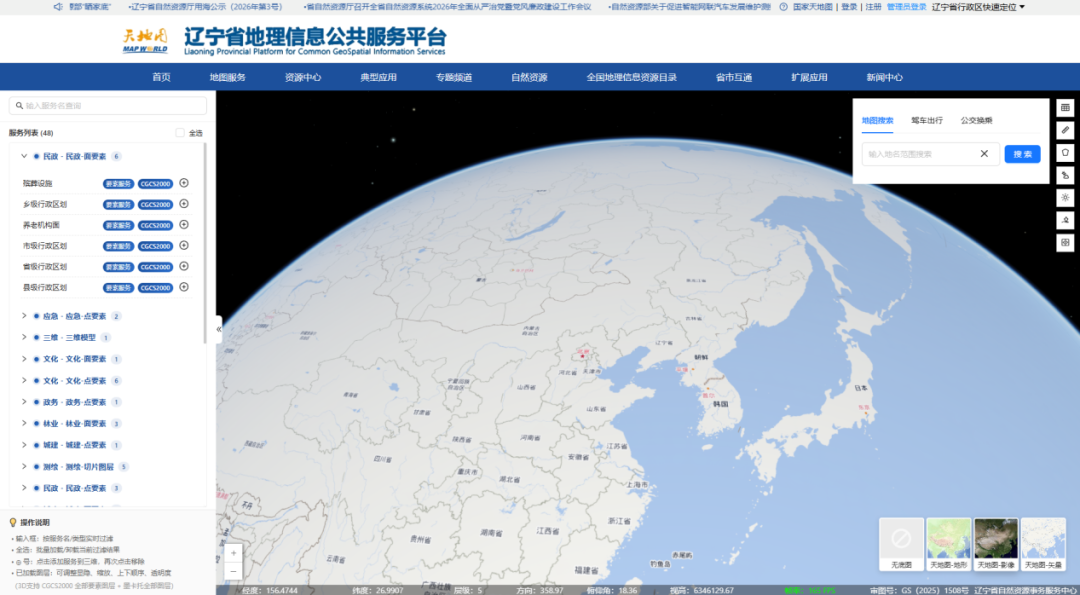The width and height of the screenshot is (1080, 595).
Task: Open the 地图服务 nav menu
Action: [x=227, y=77]
